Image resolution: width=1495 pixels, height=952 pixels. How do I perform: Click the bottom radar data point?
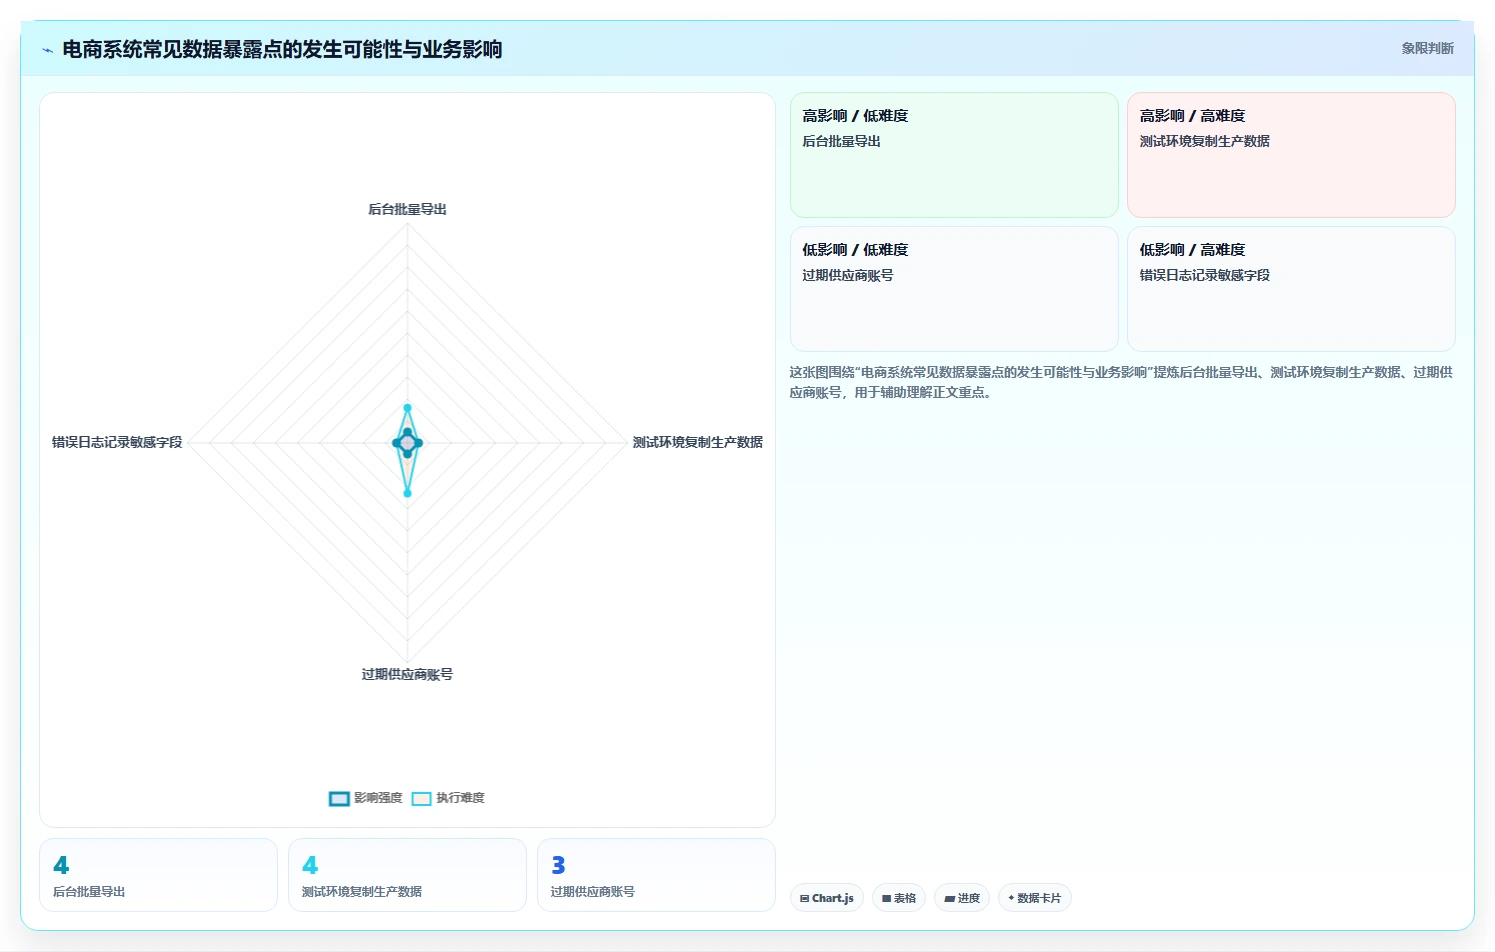pyautogui.click(x=407, y=493)
